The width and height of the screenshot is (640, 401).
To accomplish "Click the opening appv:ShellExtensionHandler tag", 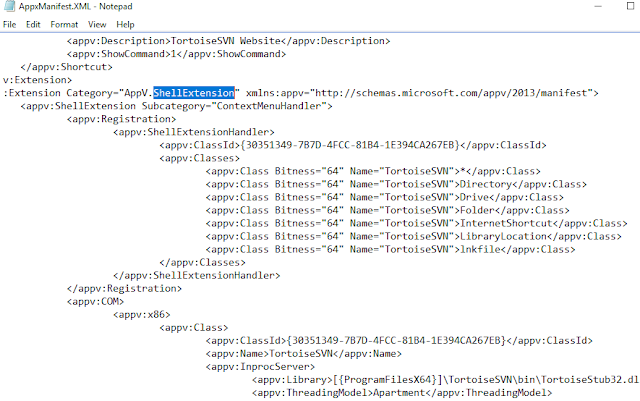I will (194, 132).
